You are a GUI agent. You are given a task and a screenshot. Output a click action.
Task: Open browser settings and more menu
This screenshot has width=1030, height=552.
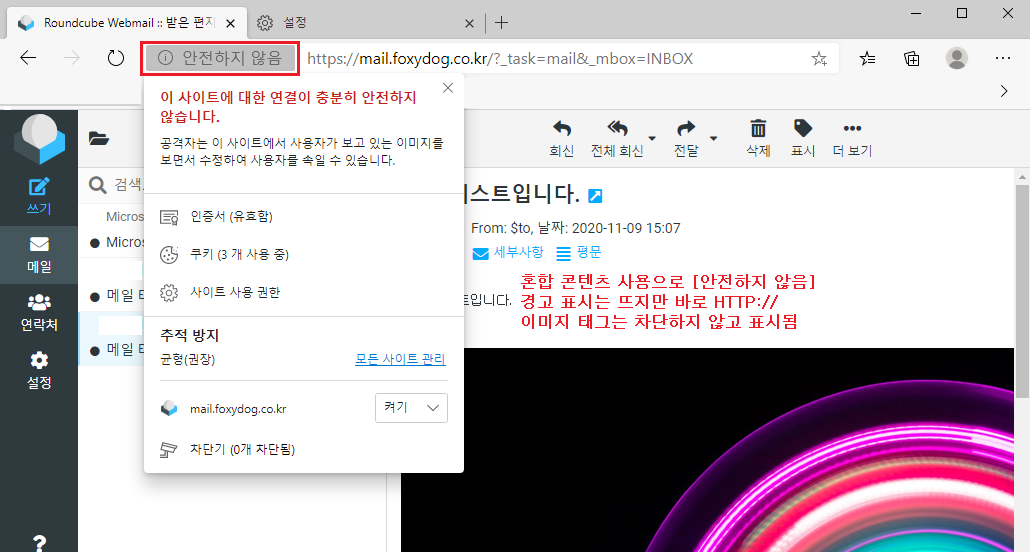click(x=1002, y=58)
